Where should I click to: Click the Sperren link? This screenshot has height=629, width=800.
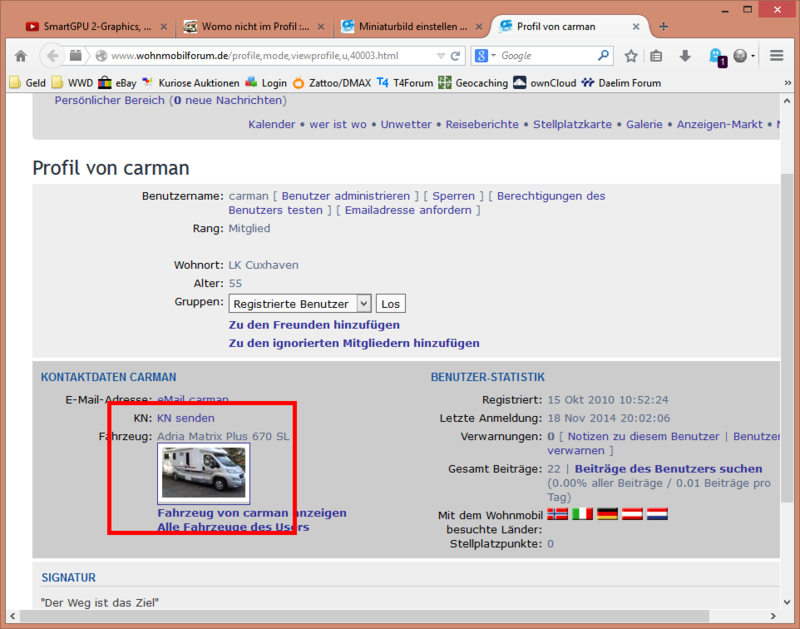tap(453, 196)
